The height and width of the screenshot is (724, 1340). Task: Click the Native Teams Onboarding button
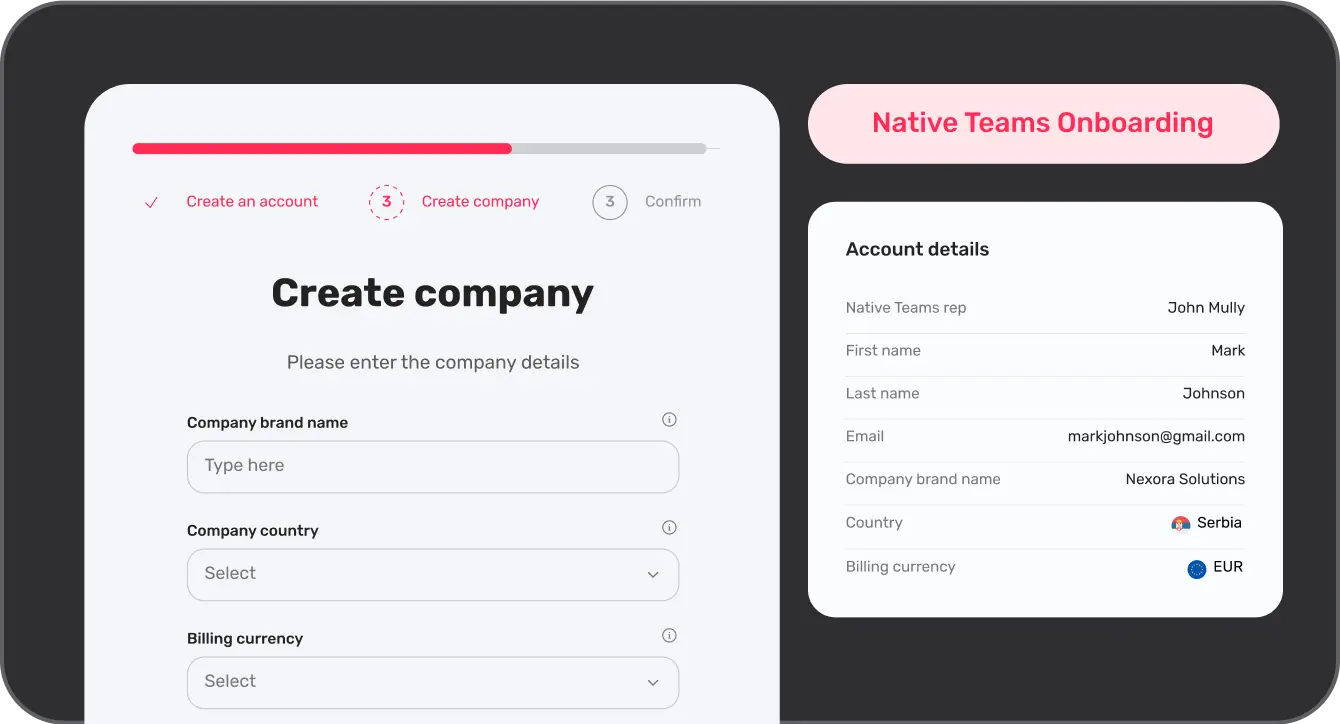click(x=1043, y=123)
